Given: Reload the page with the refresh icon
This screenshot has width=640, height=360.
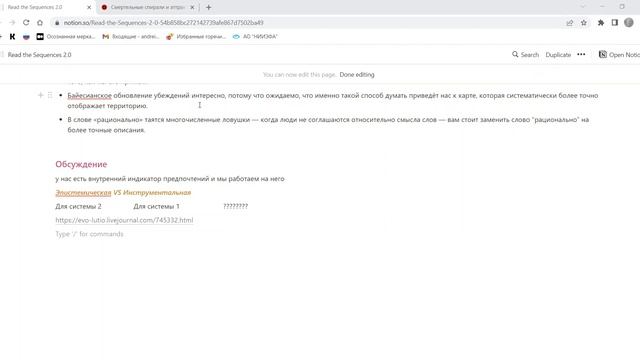Looking at the screenshot, I should point(26,23).
